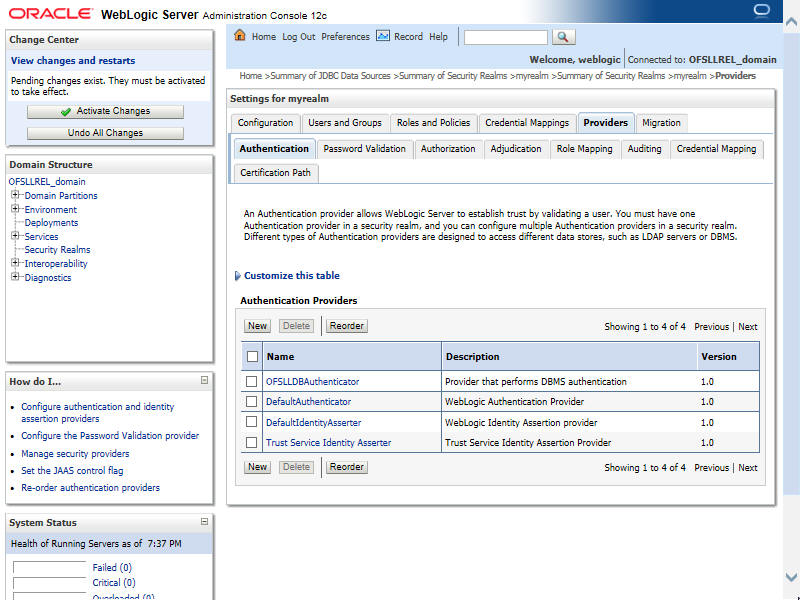This screenshot has width=800, height=600.
Task: Open the Users and Groups tab
Action: [345, 123]
